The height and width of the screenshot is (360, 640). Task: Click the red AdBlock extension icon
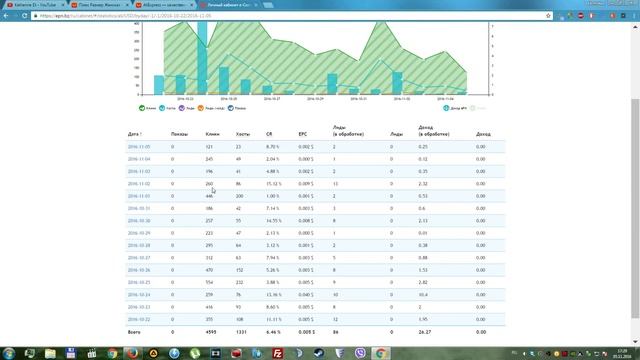581,16
